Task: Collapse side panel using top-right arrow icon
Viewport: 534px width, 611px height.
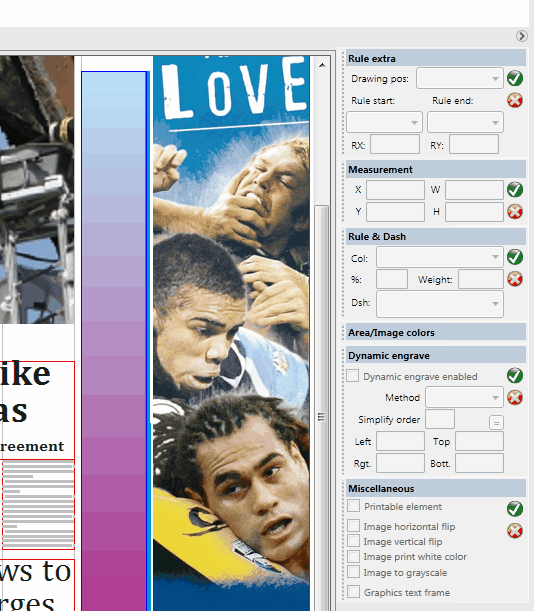Action: pos(522,36)
